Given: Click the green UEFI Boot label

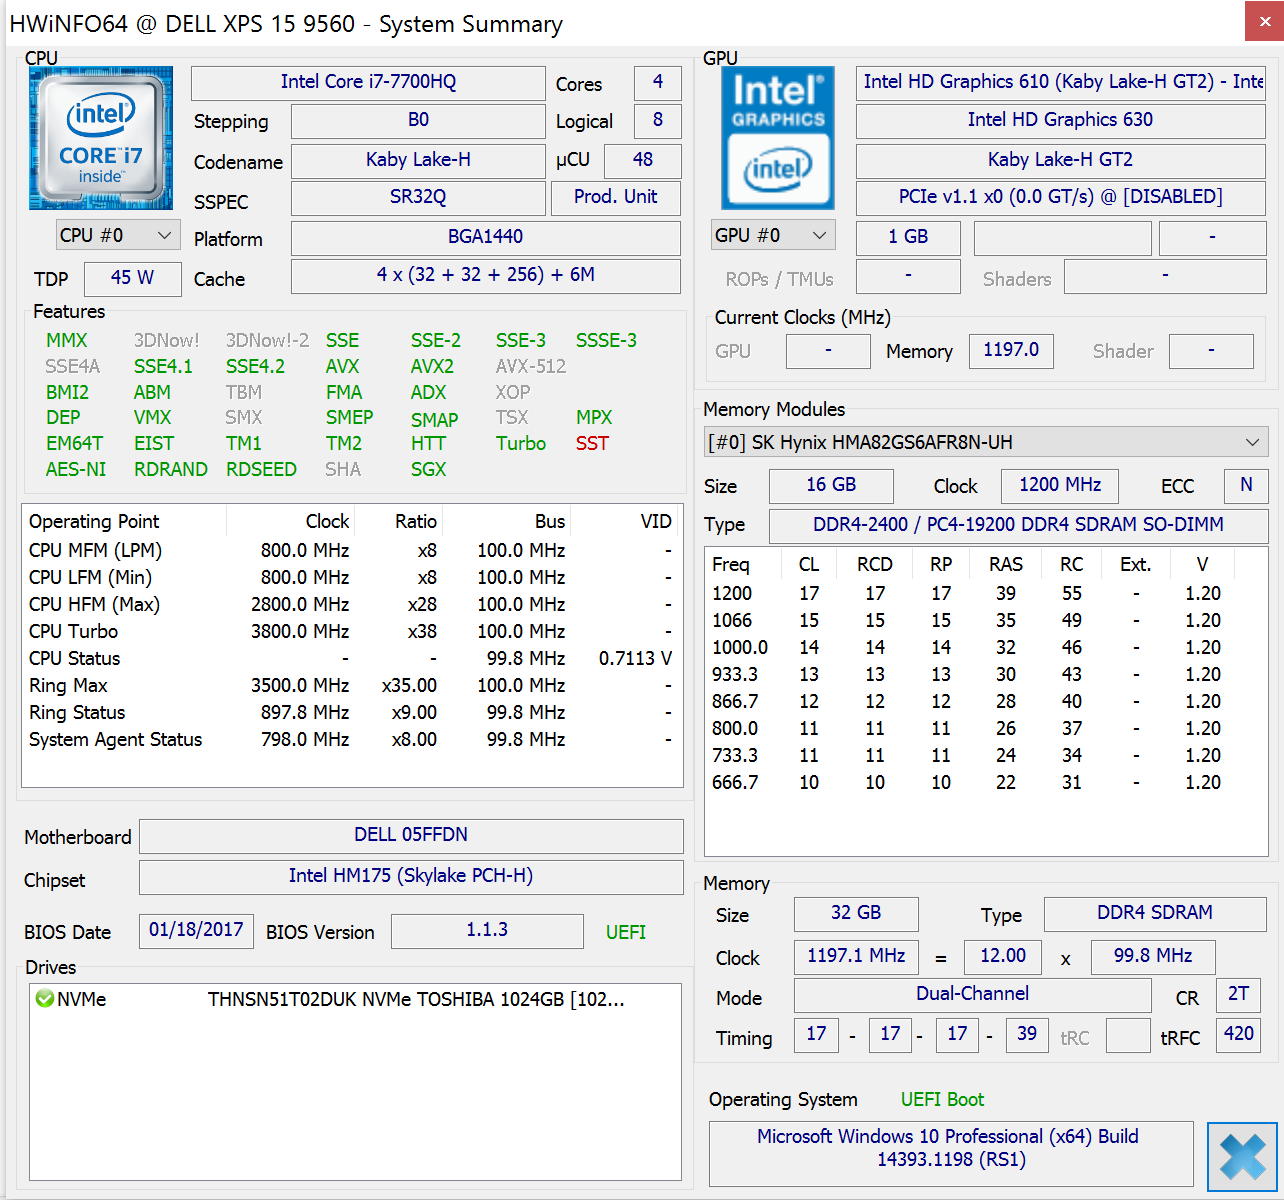Looking at the screenshot, I should point(942,1100).
